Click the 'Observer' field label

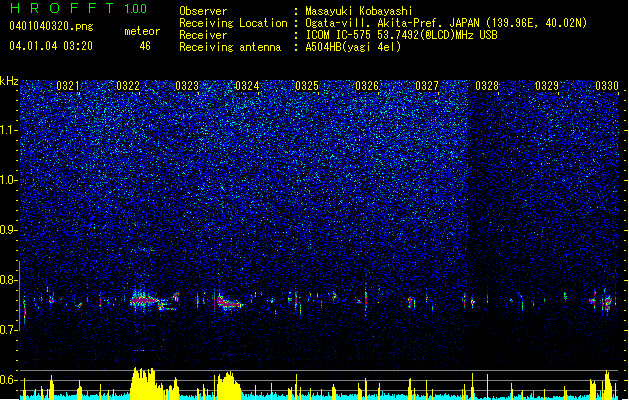coord(203,11)
